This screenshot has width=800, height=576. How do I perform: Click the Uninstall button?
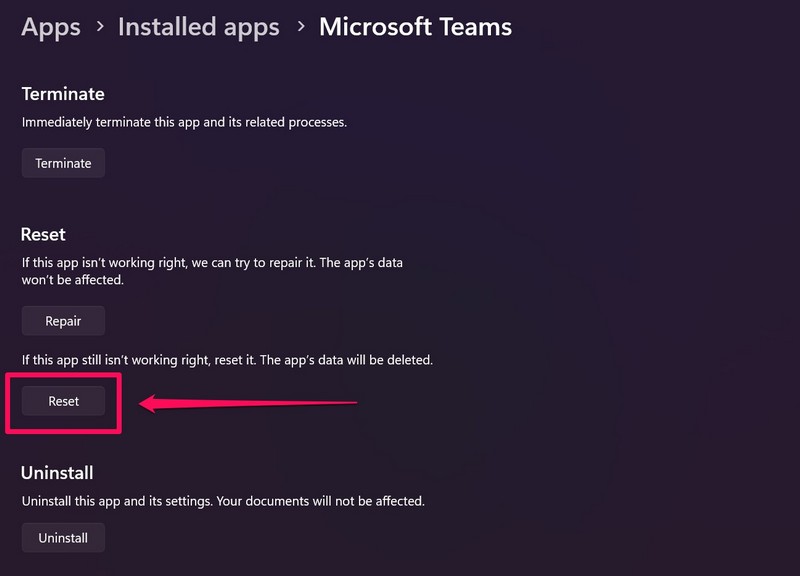click(63, 538)
